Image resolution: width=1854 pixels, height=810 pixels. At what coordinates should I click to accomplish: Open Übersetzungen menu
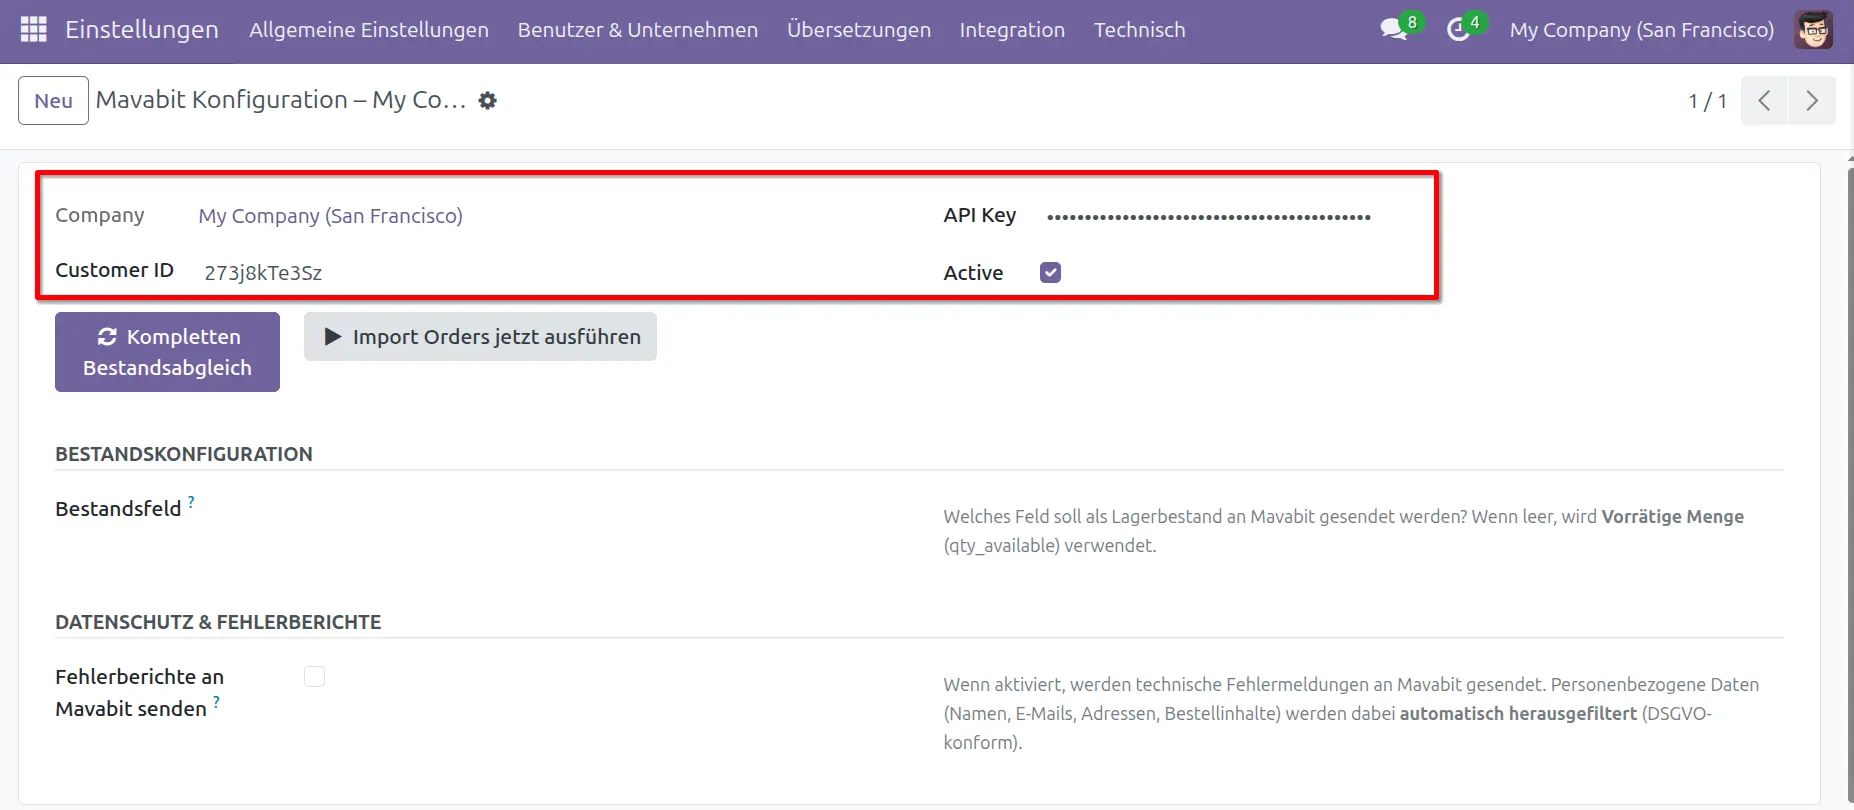tap(859, 30)
